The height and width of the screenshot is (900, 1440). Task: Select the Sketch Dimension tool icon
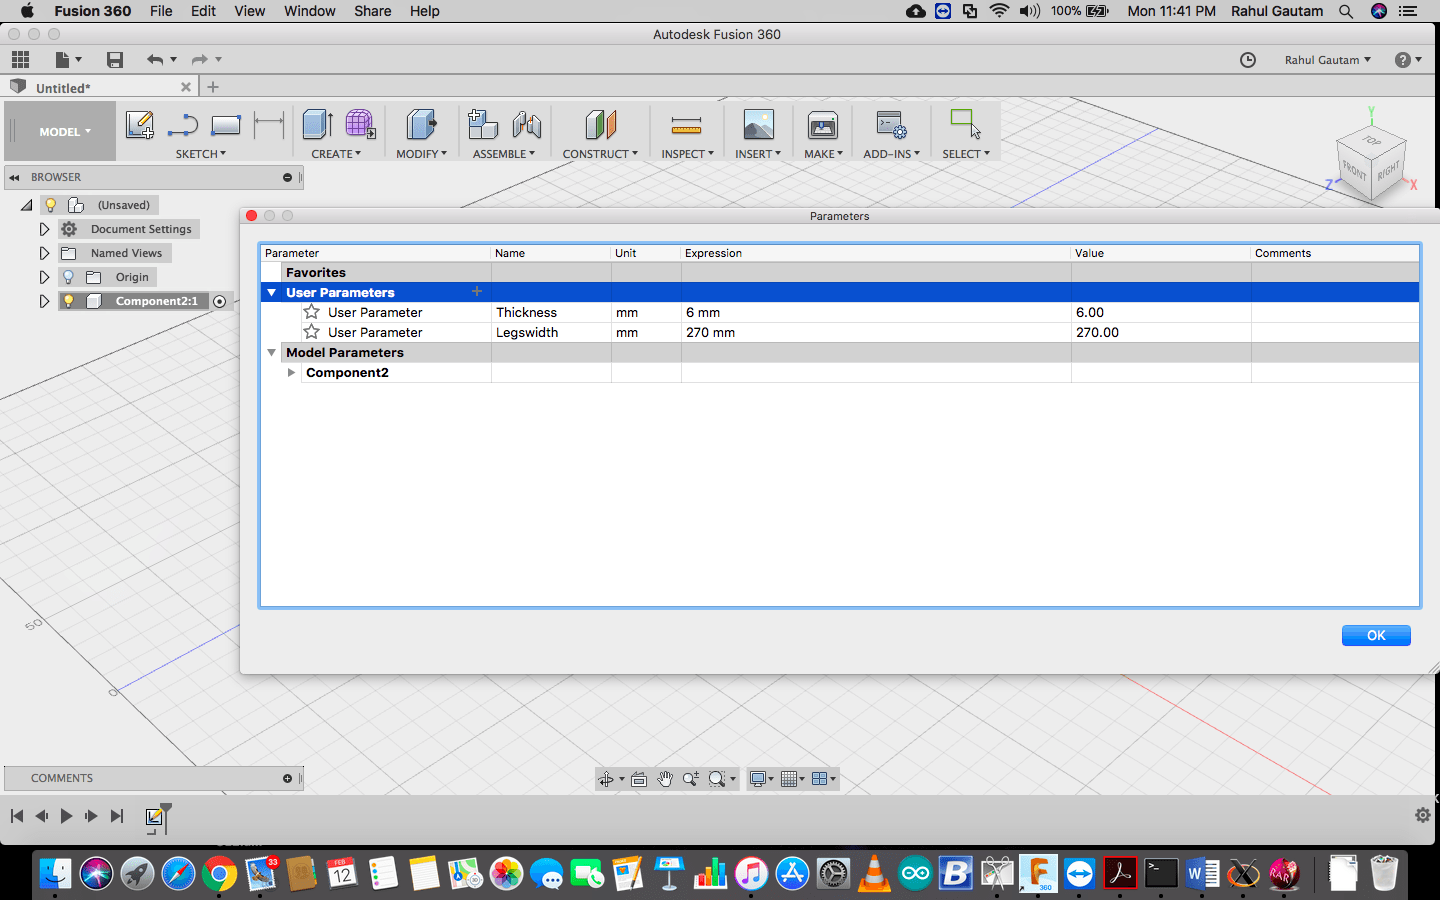[x=269, y=125]
